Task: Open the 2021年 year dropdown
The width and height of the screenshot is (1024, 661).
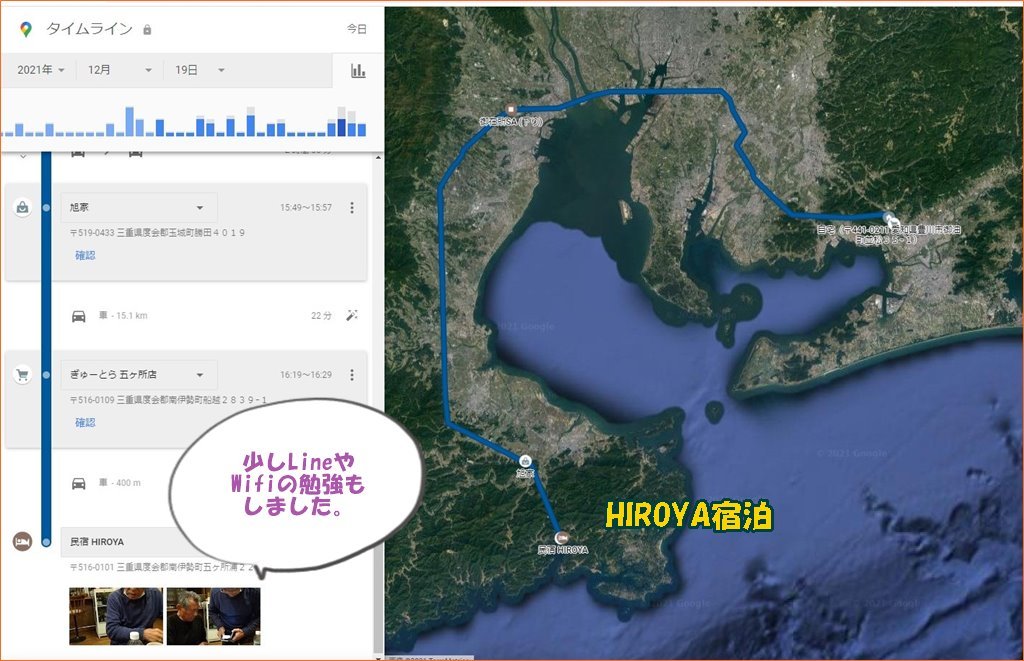Action: pyautogui.click(x=41, y=70)
